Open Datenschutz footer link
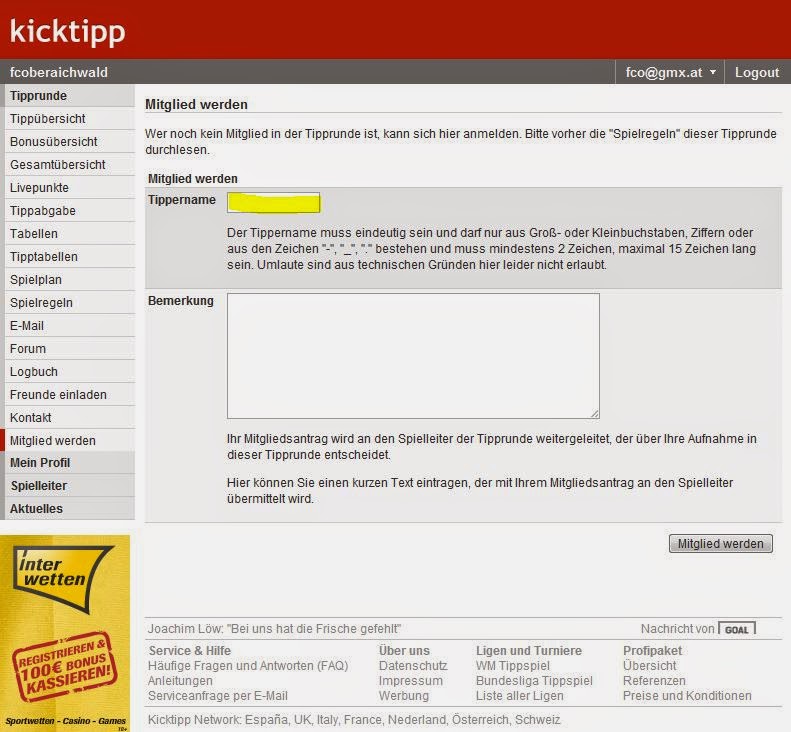 pyautogui.click(x=413, y=666)
